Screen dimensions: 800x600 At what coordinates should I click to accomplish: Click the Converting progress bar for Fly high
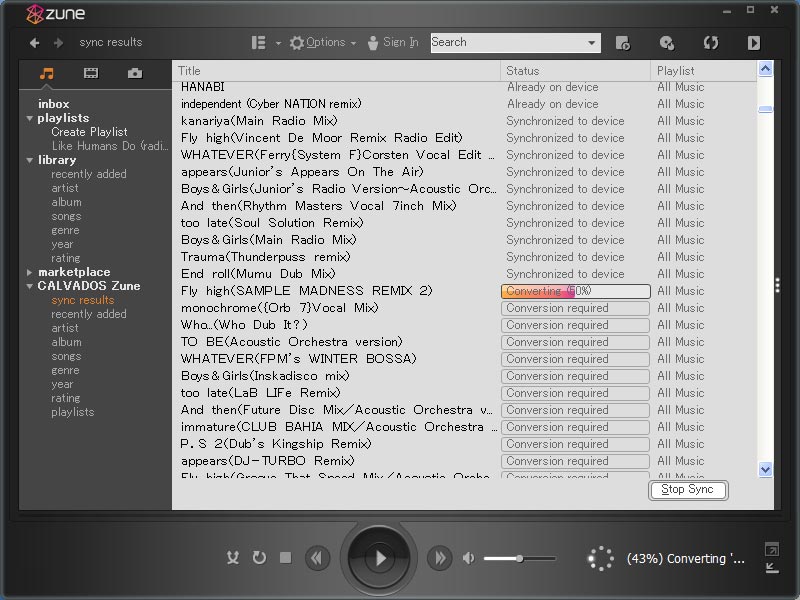(576, 291)
